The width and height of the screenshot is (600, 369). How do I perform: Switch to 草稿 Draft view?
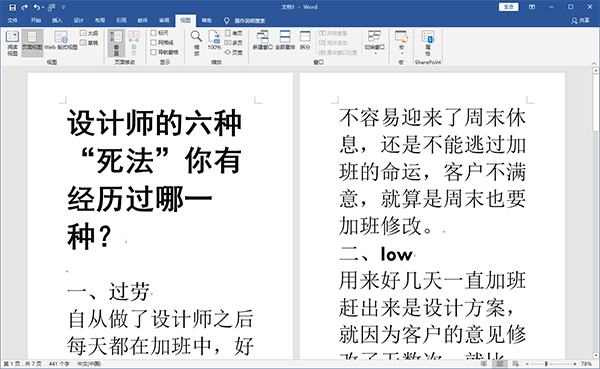[89, 43]
